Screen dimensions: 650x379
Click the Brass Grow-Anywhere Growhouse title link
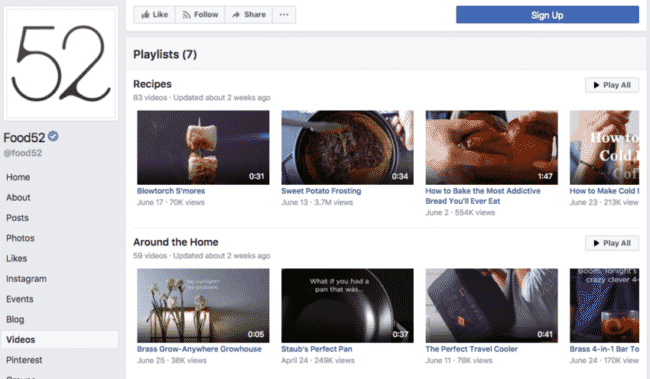[199, 349]
